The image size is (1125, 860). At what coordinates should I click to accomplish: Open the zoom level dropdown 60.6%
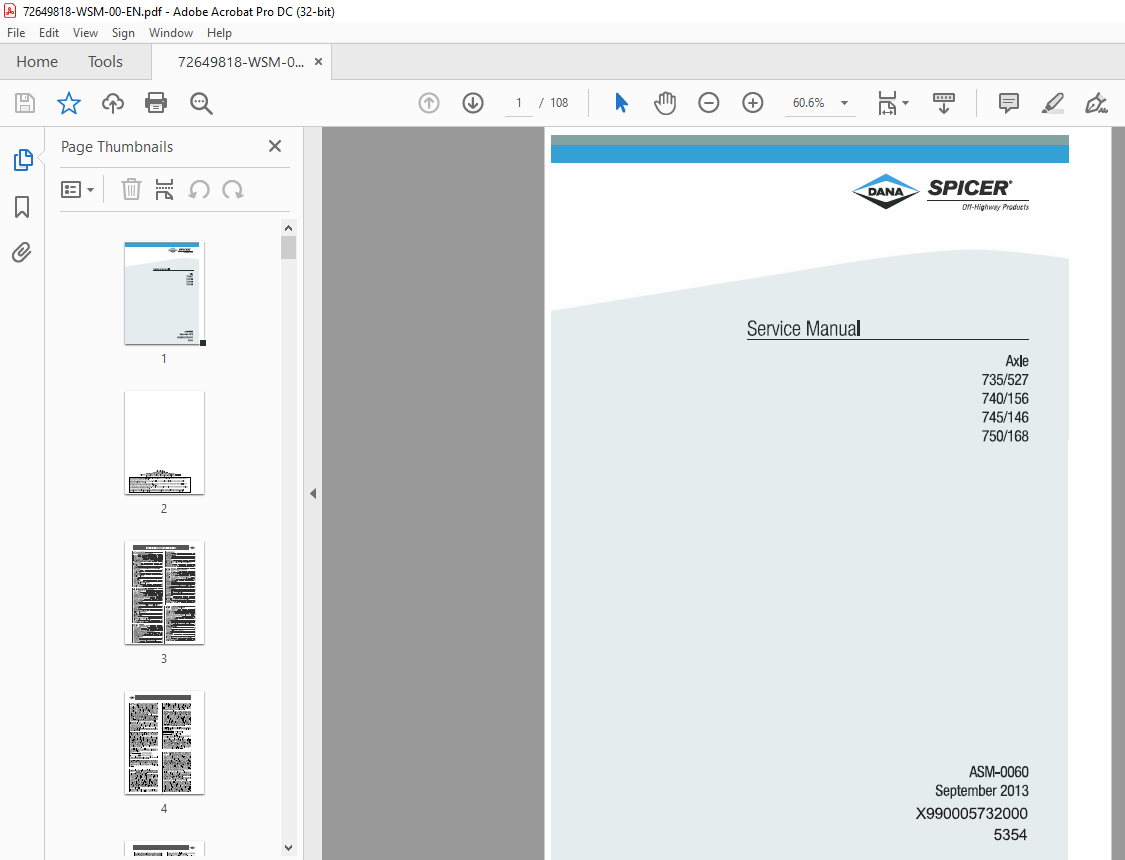820,103
